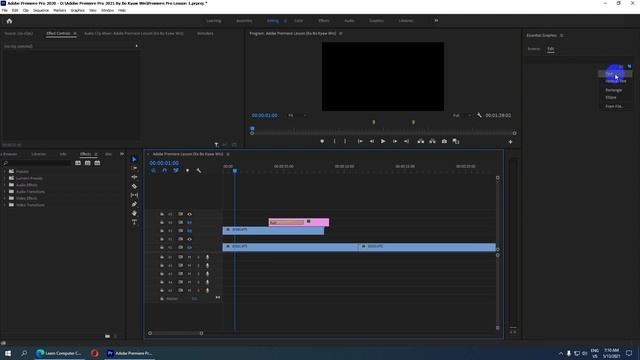Toggle lock on the top video track
640x360 pixels.
point(162,214)
